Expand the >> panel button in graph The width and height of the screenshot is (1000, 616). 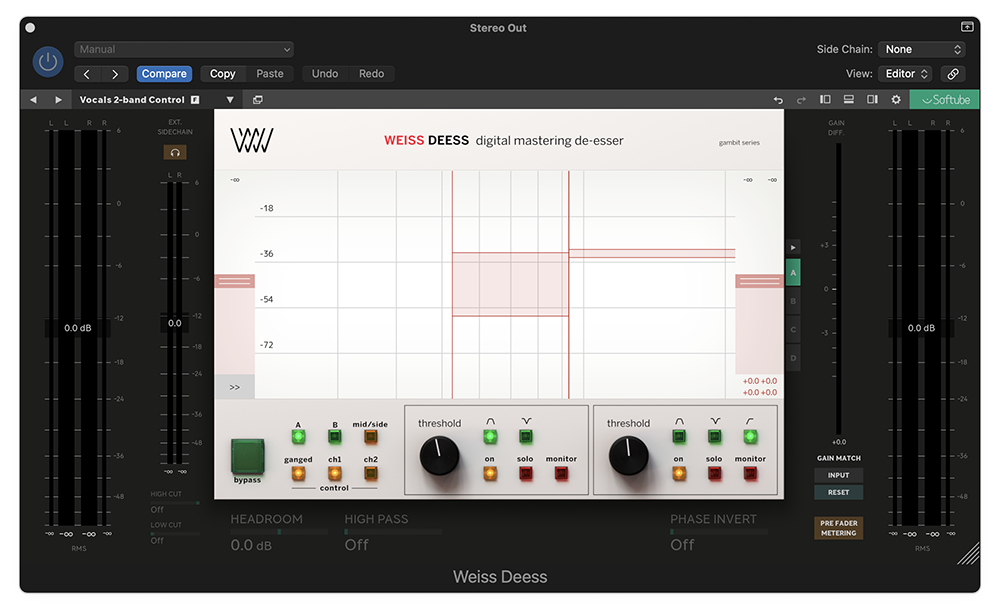(235, 387)
